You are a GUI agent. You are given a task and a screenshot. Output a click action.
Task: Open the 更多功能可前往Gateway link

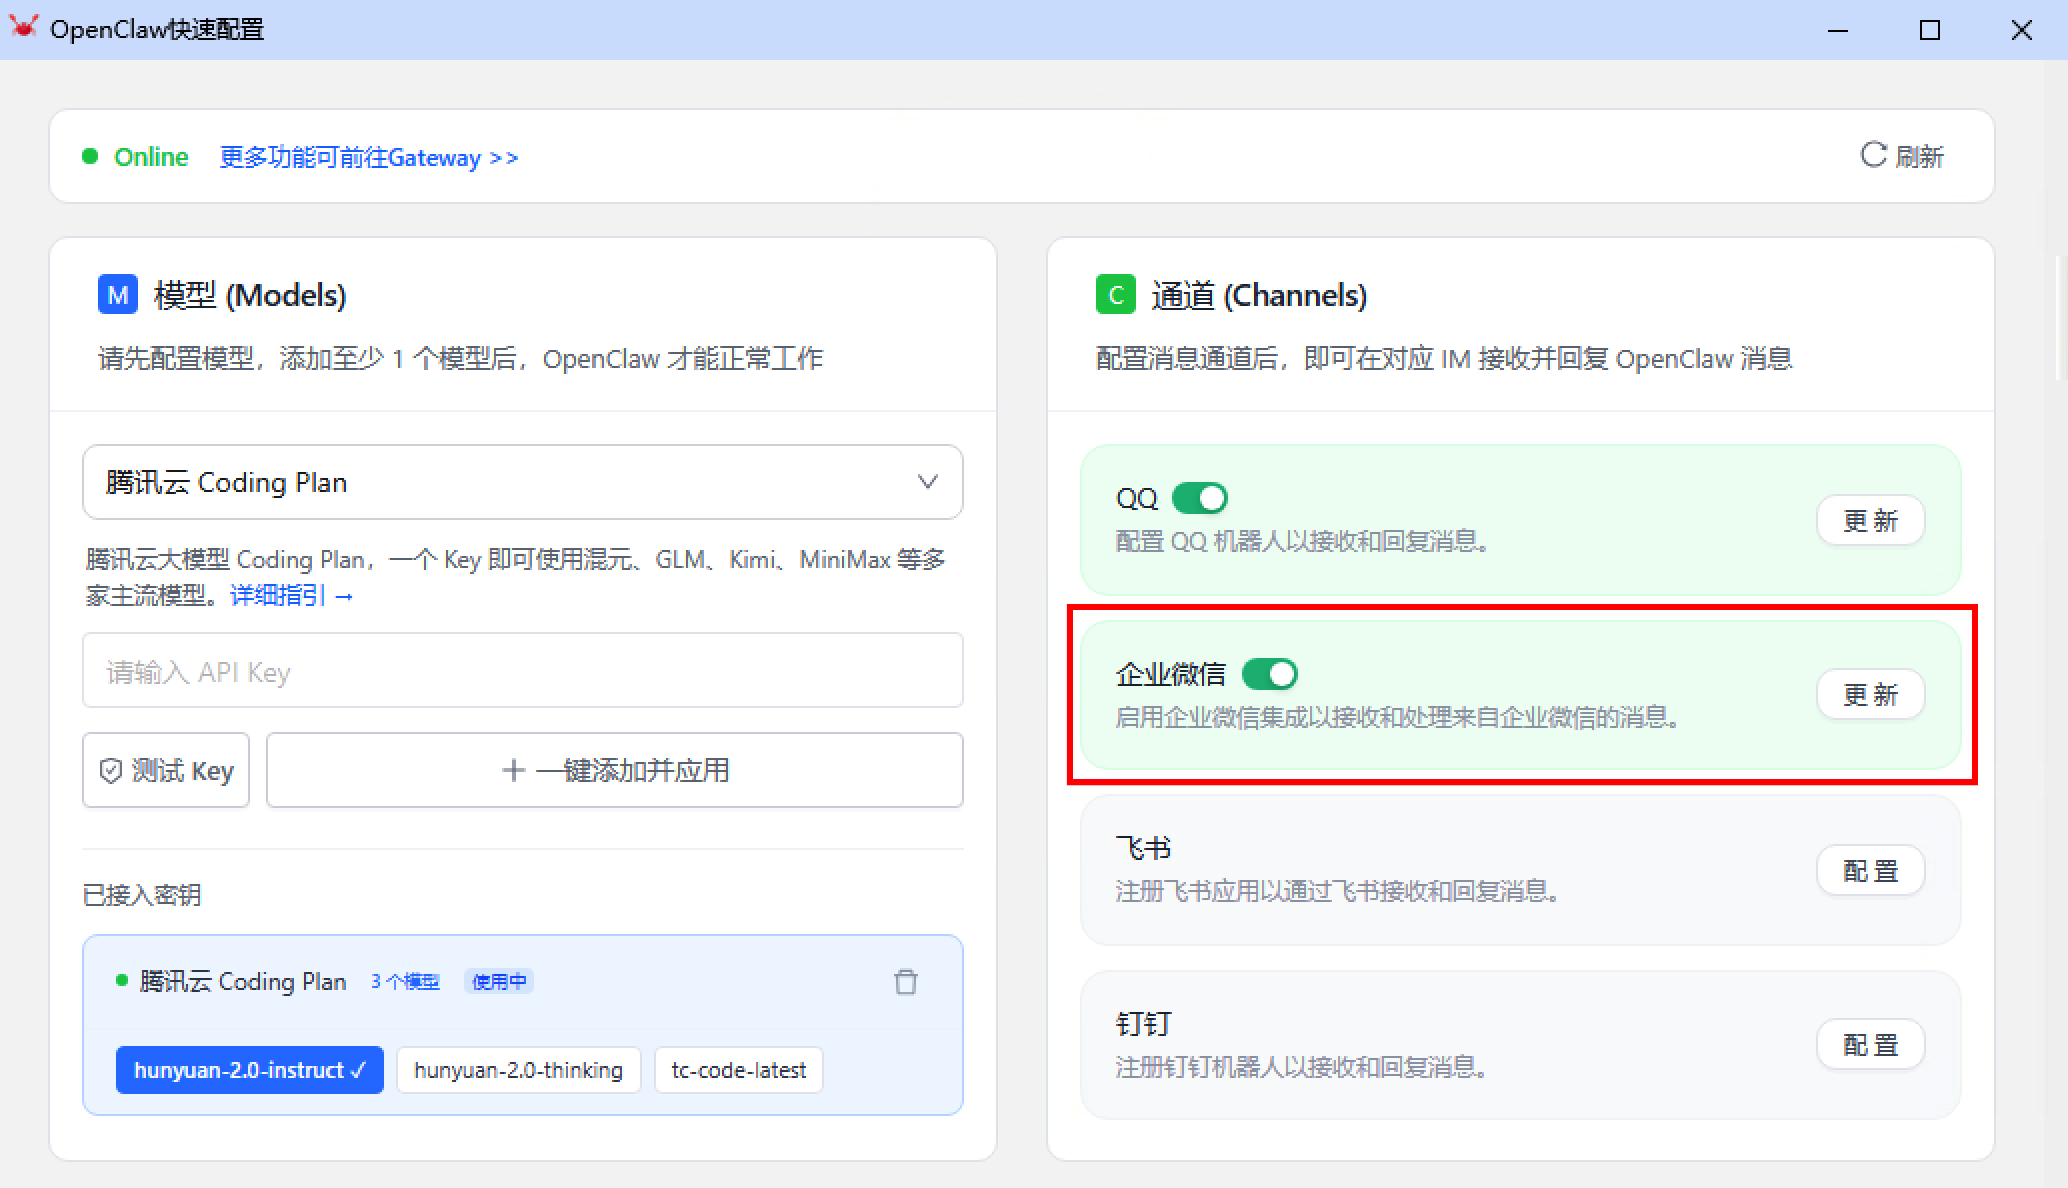(368, 158)
